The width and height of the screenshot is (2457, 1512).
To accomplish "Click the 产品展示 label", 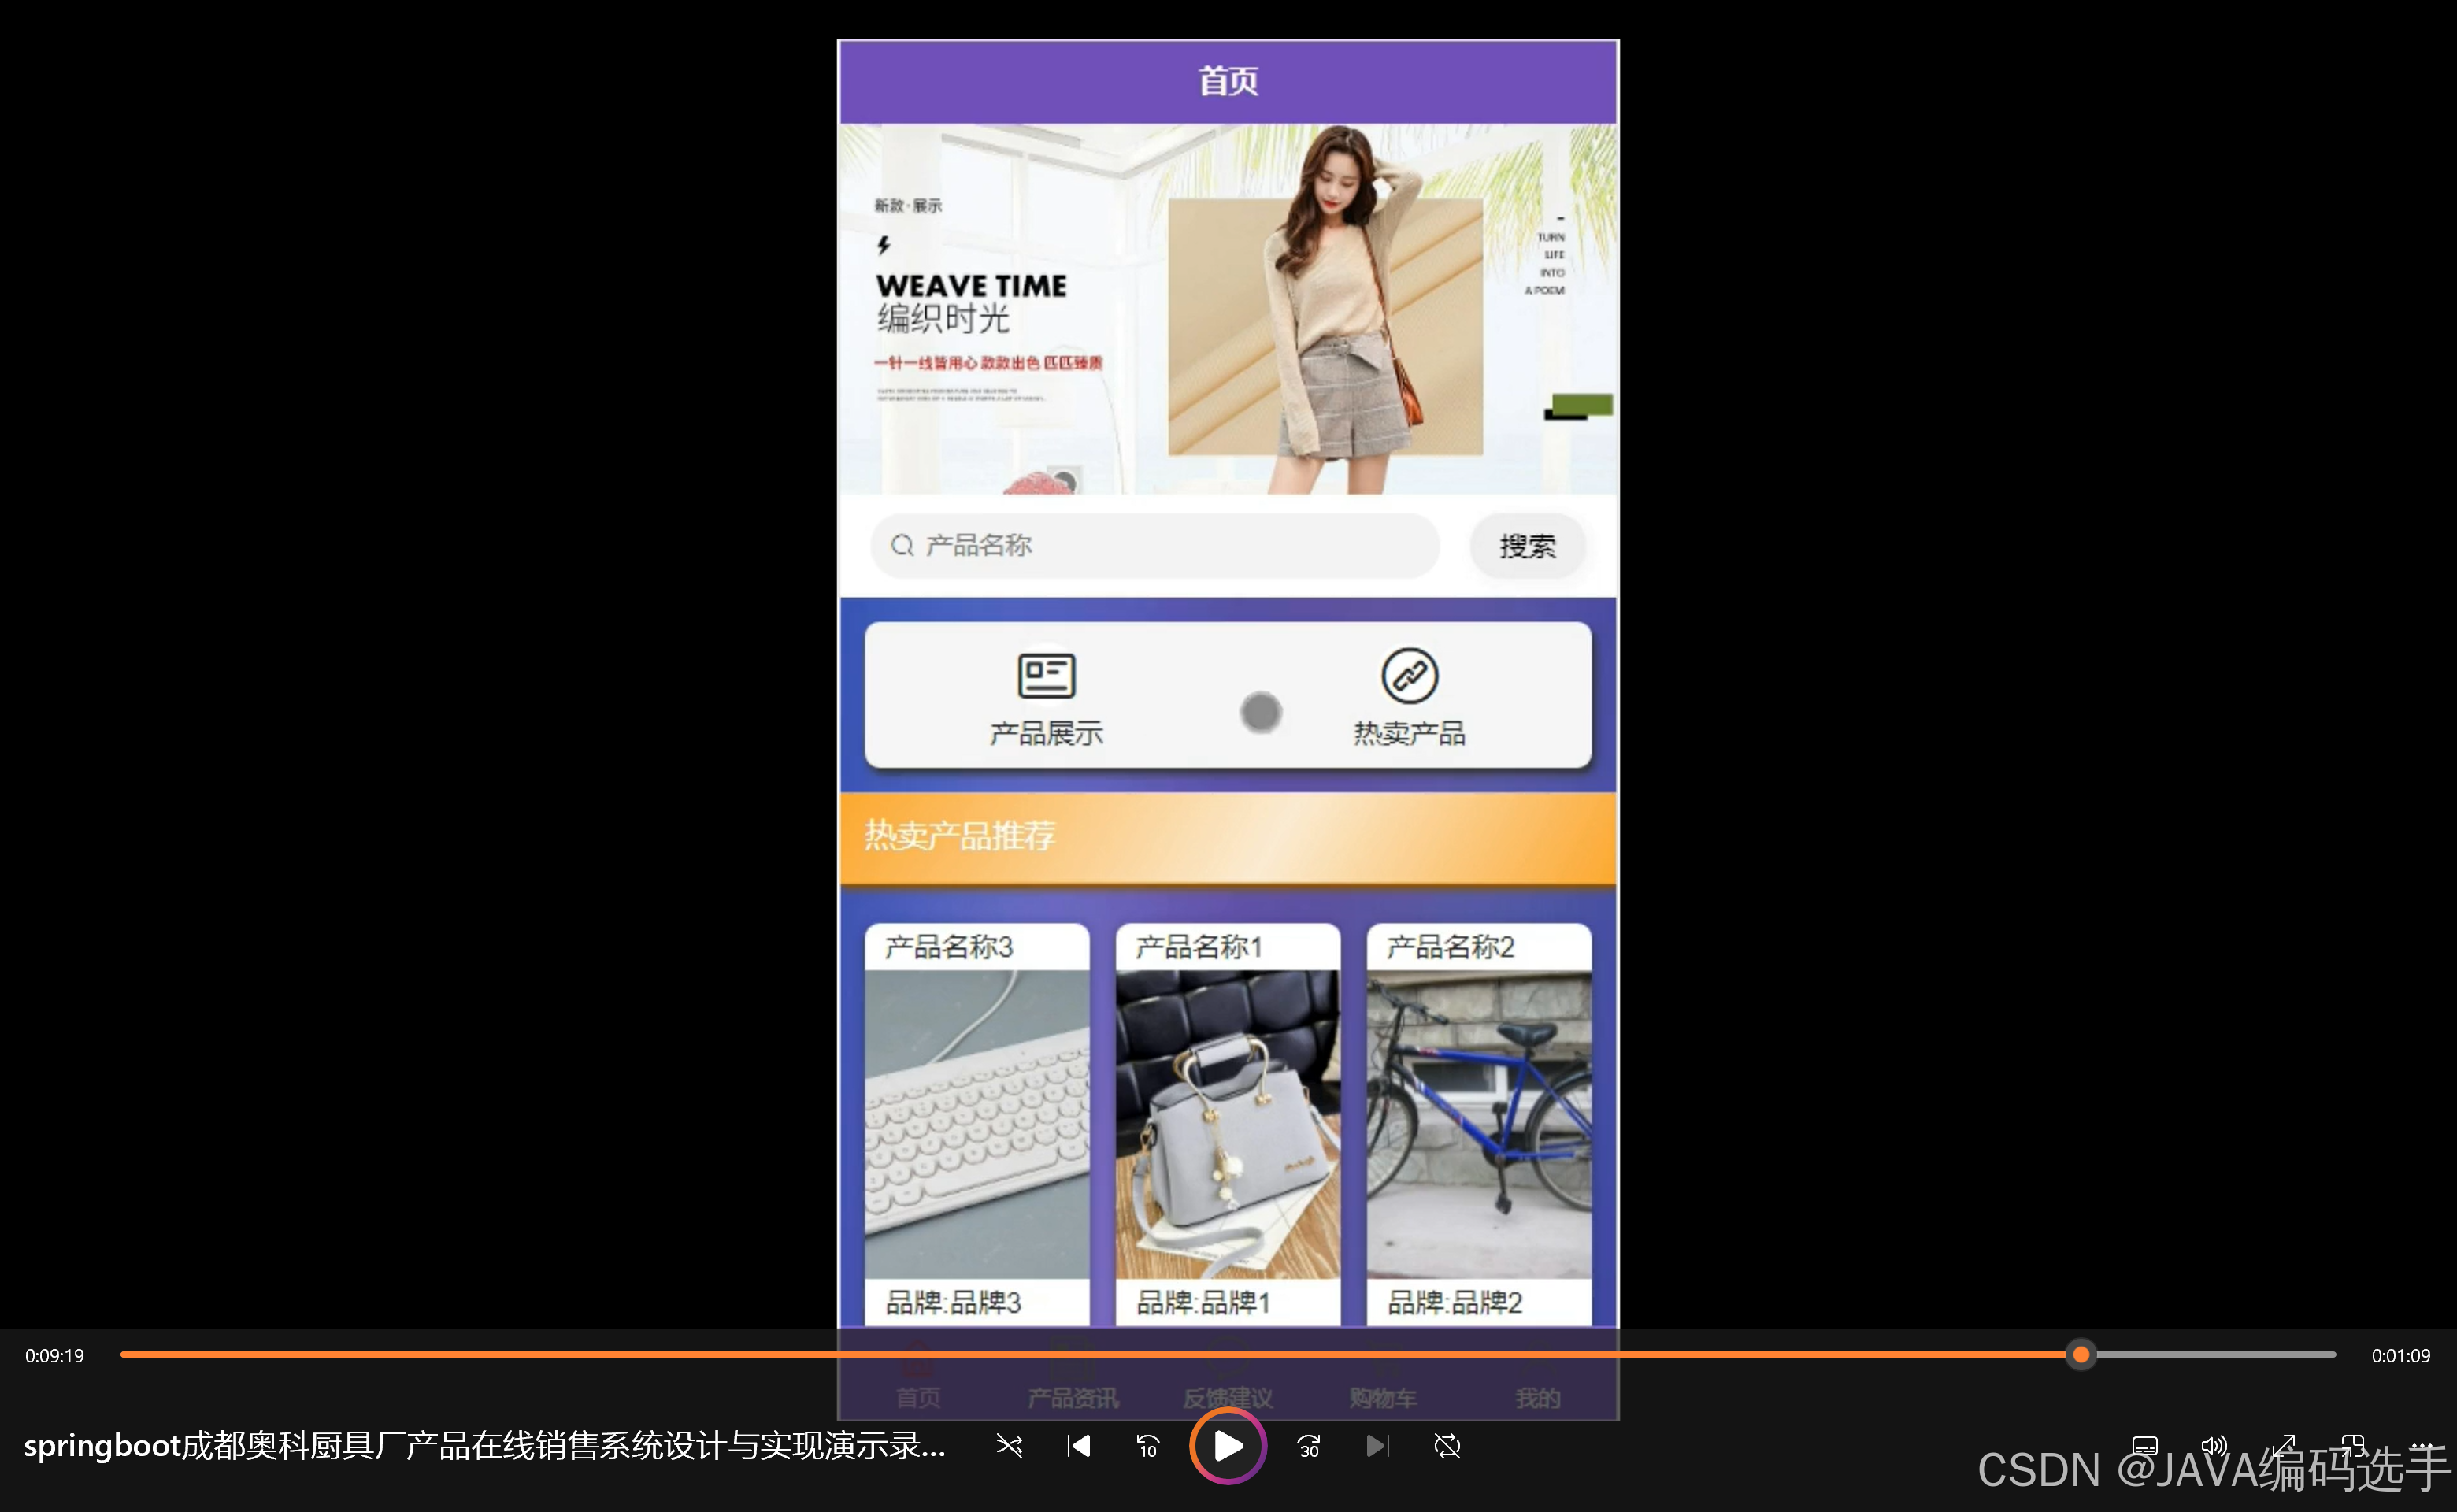I will (1046, 733).
